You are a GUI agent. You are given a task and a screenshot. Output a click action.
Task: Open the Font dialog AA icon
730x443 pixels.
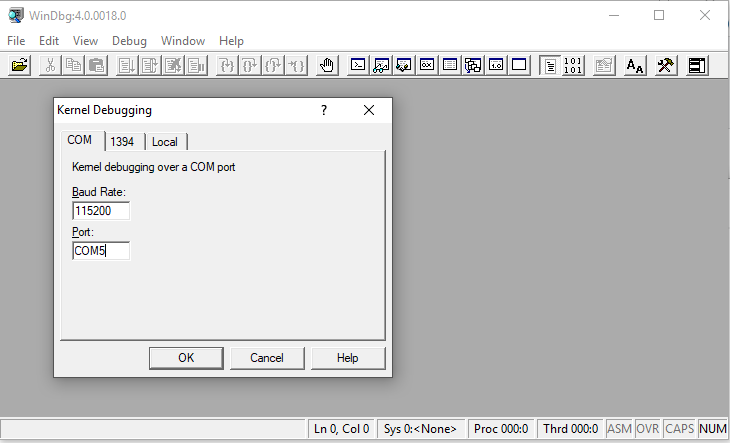635,65
